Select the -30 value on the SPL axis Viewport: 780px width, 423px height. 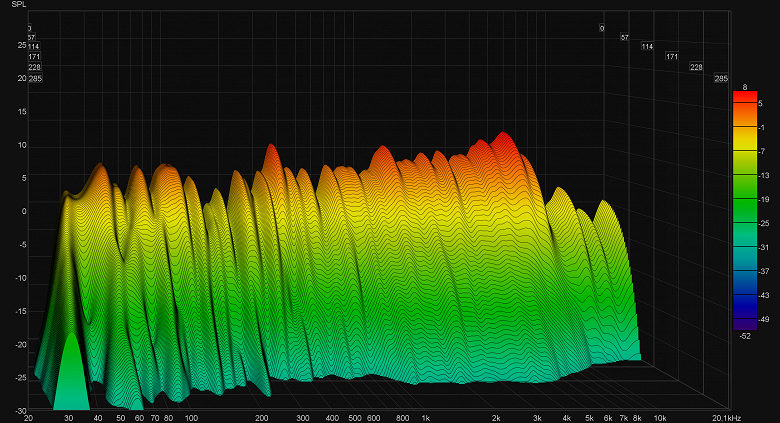20,410
